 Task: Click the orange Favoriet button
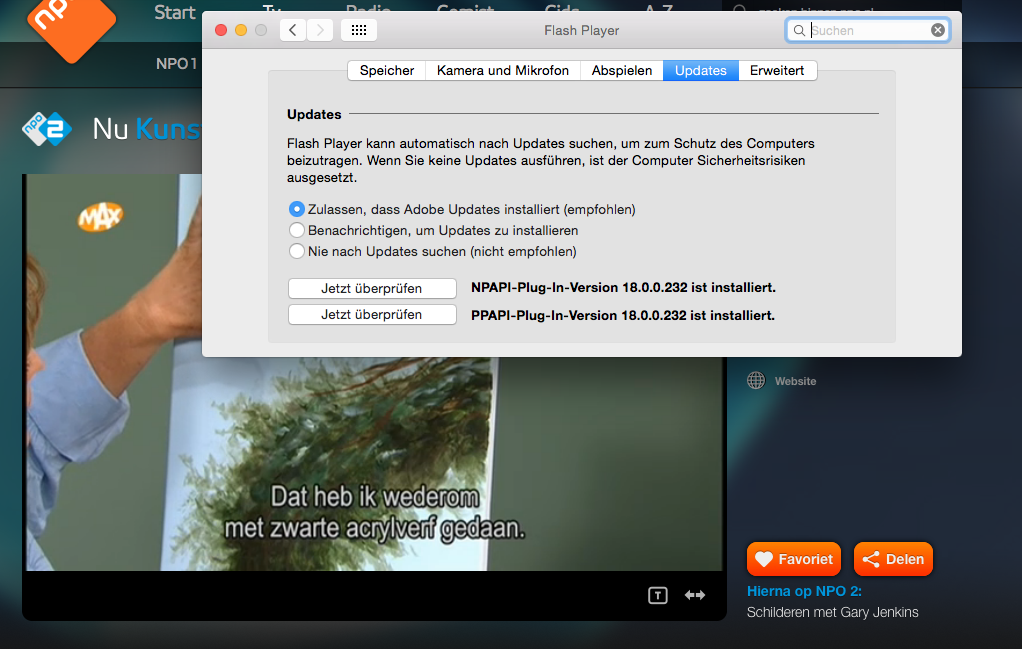click(x=794, y=559)
